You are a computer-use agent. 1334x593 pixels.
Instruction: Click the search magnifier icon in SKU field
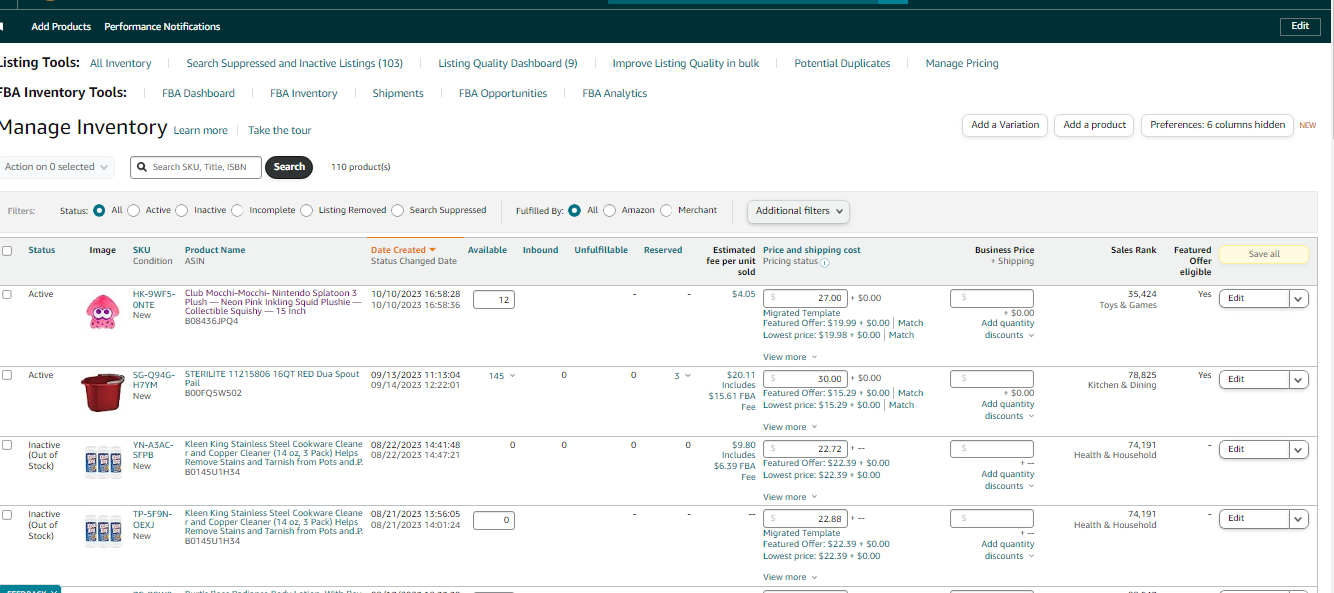pyautogui.click(x=143, y=167)
